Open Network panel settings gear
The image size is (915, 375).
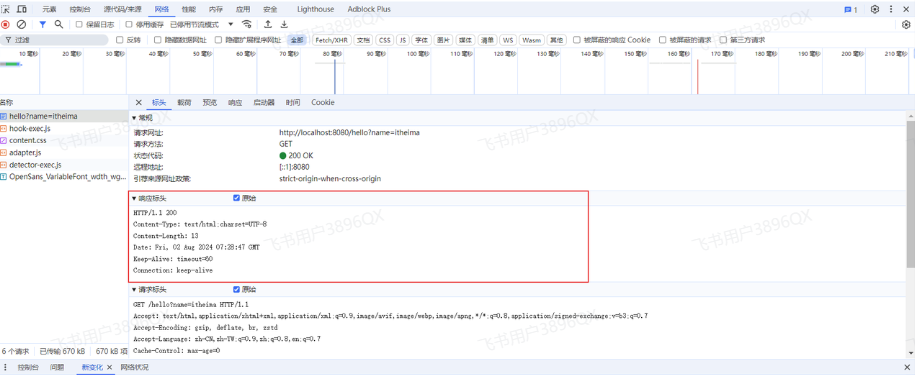tap(906, 24)
